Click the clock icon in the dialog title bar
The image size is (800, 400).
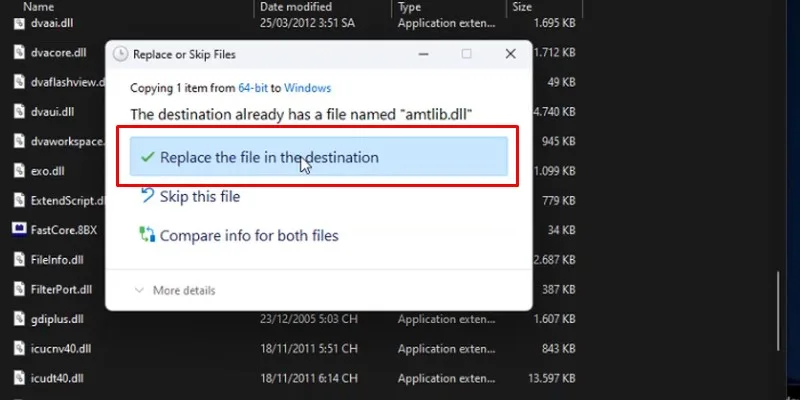(x=121, y=54)
